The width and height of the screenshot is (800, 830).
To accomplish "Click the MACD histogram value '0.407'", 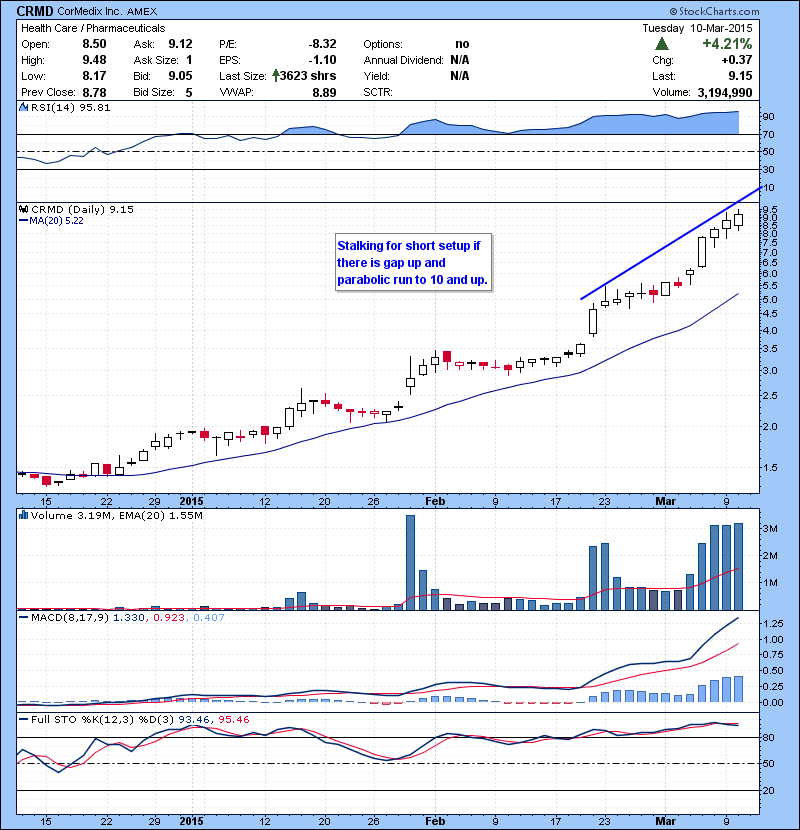I will click(x=209, y=617).
